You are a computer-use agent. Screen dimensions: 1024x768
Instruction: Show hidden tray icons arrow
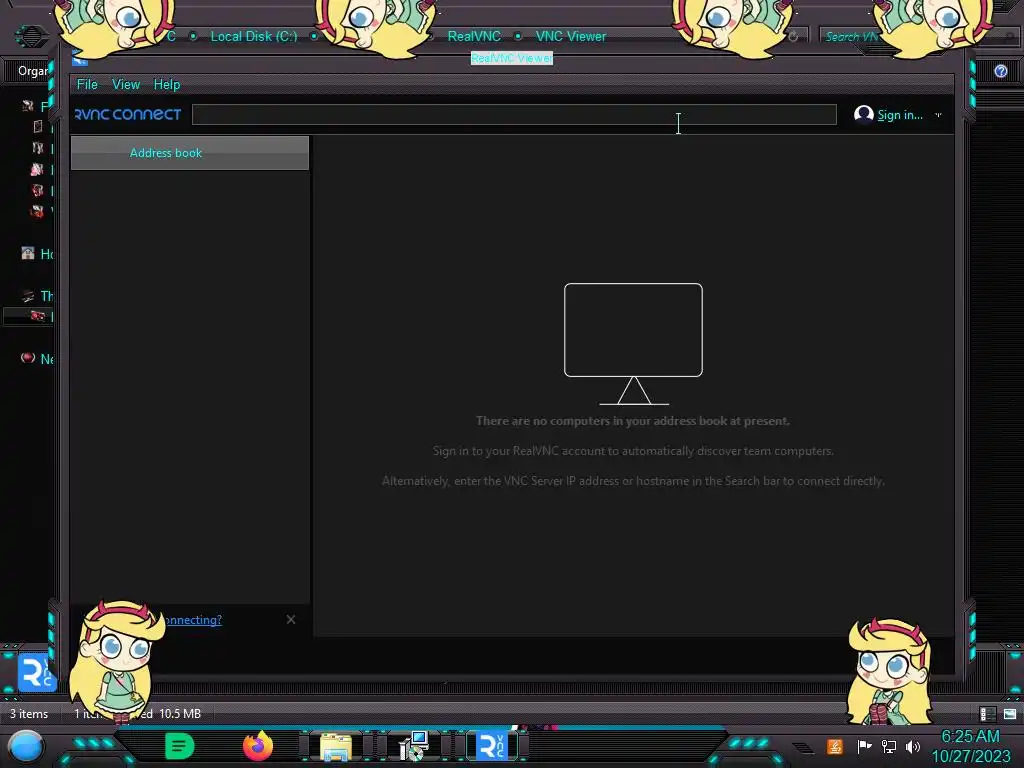(805, 748)
